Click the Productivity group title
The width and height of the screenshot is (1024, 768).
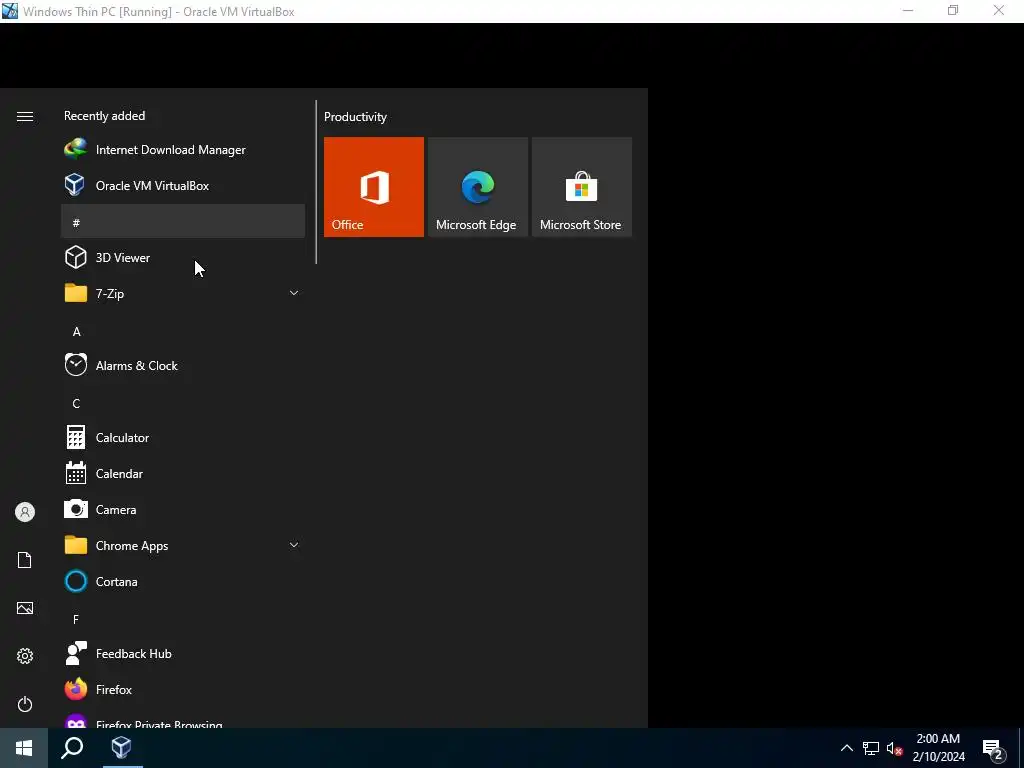click(355, 117)
